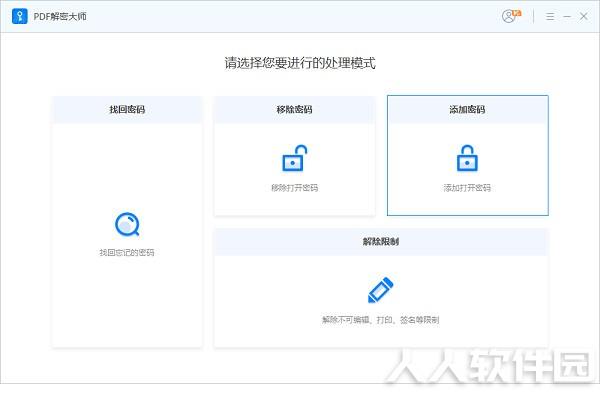Click the PDF解密大师 key logo icon
This screenshot has width=600, height=400.
(20, 16)
